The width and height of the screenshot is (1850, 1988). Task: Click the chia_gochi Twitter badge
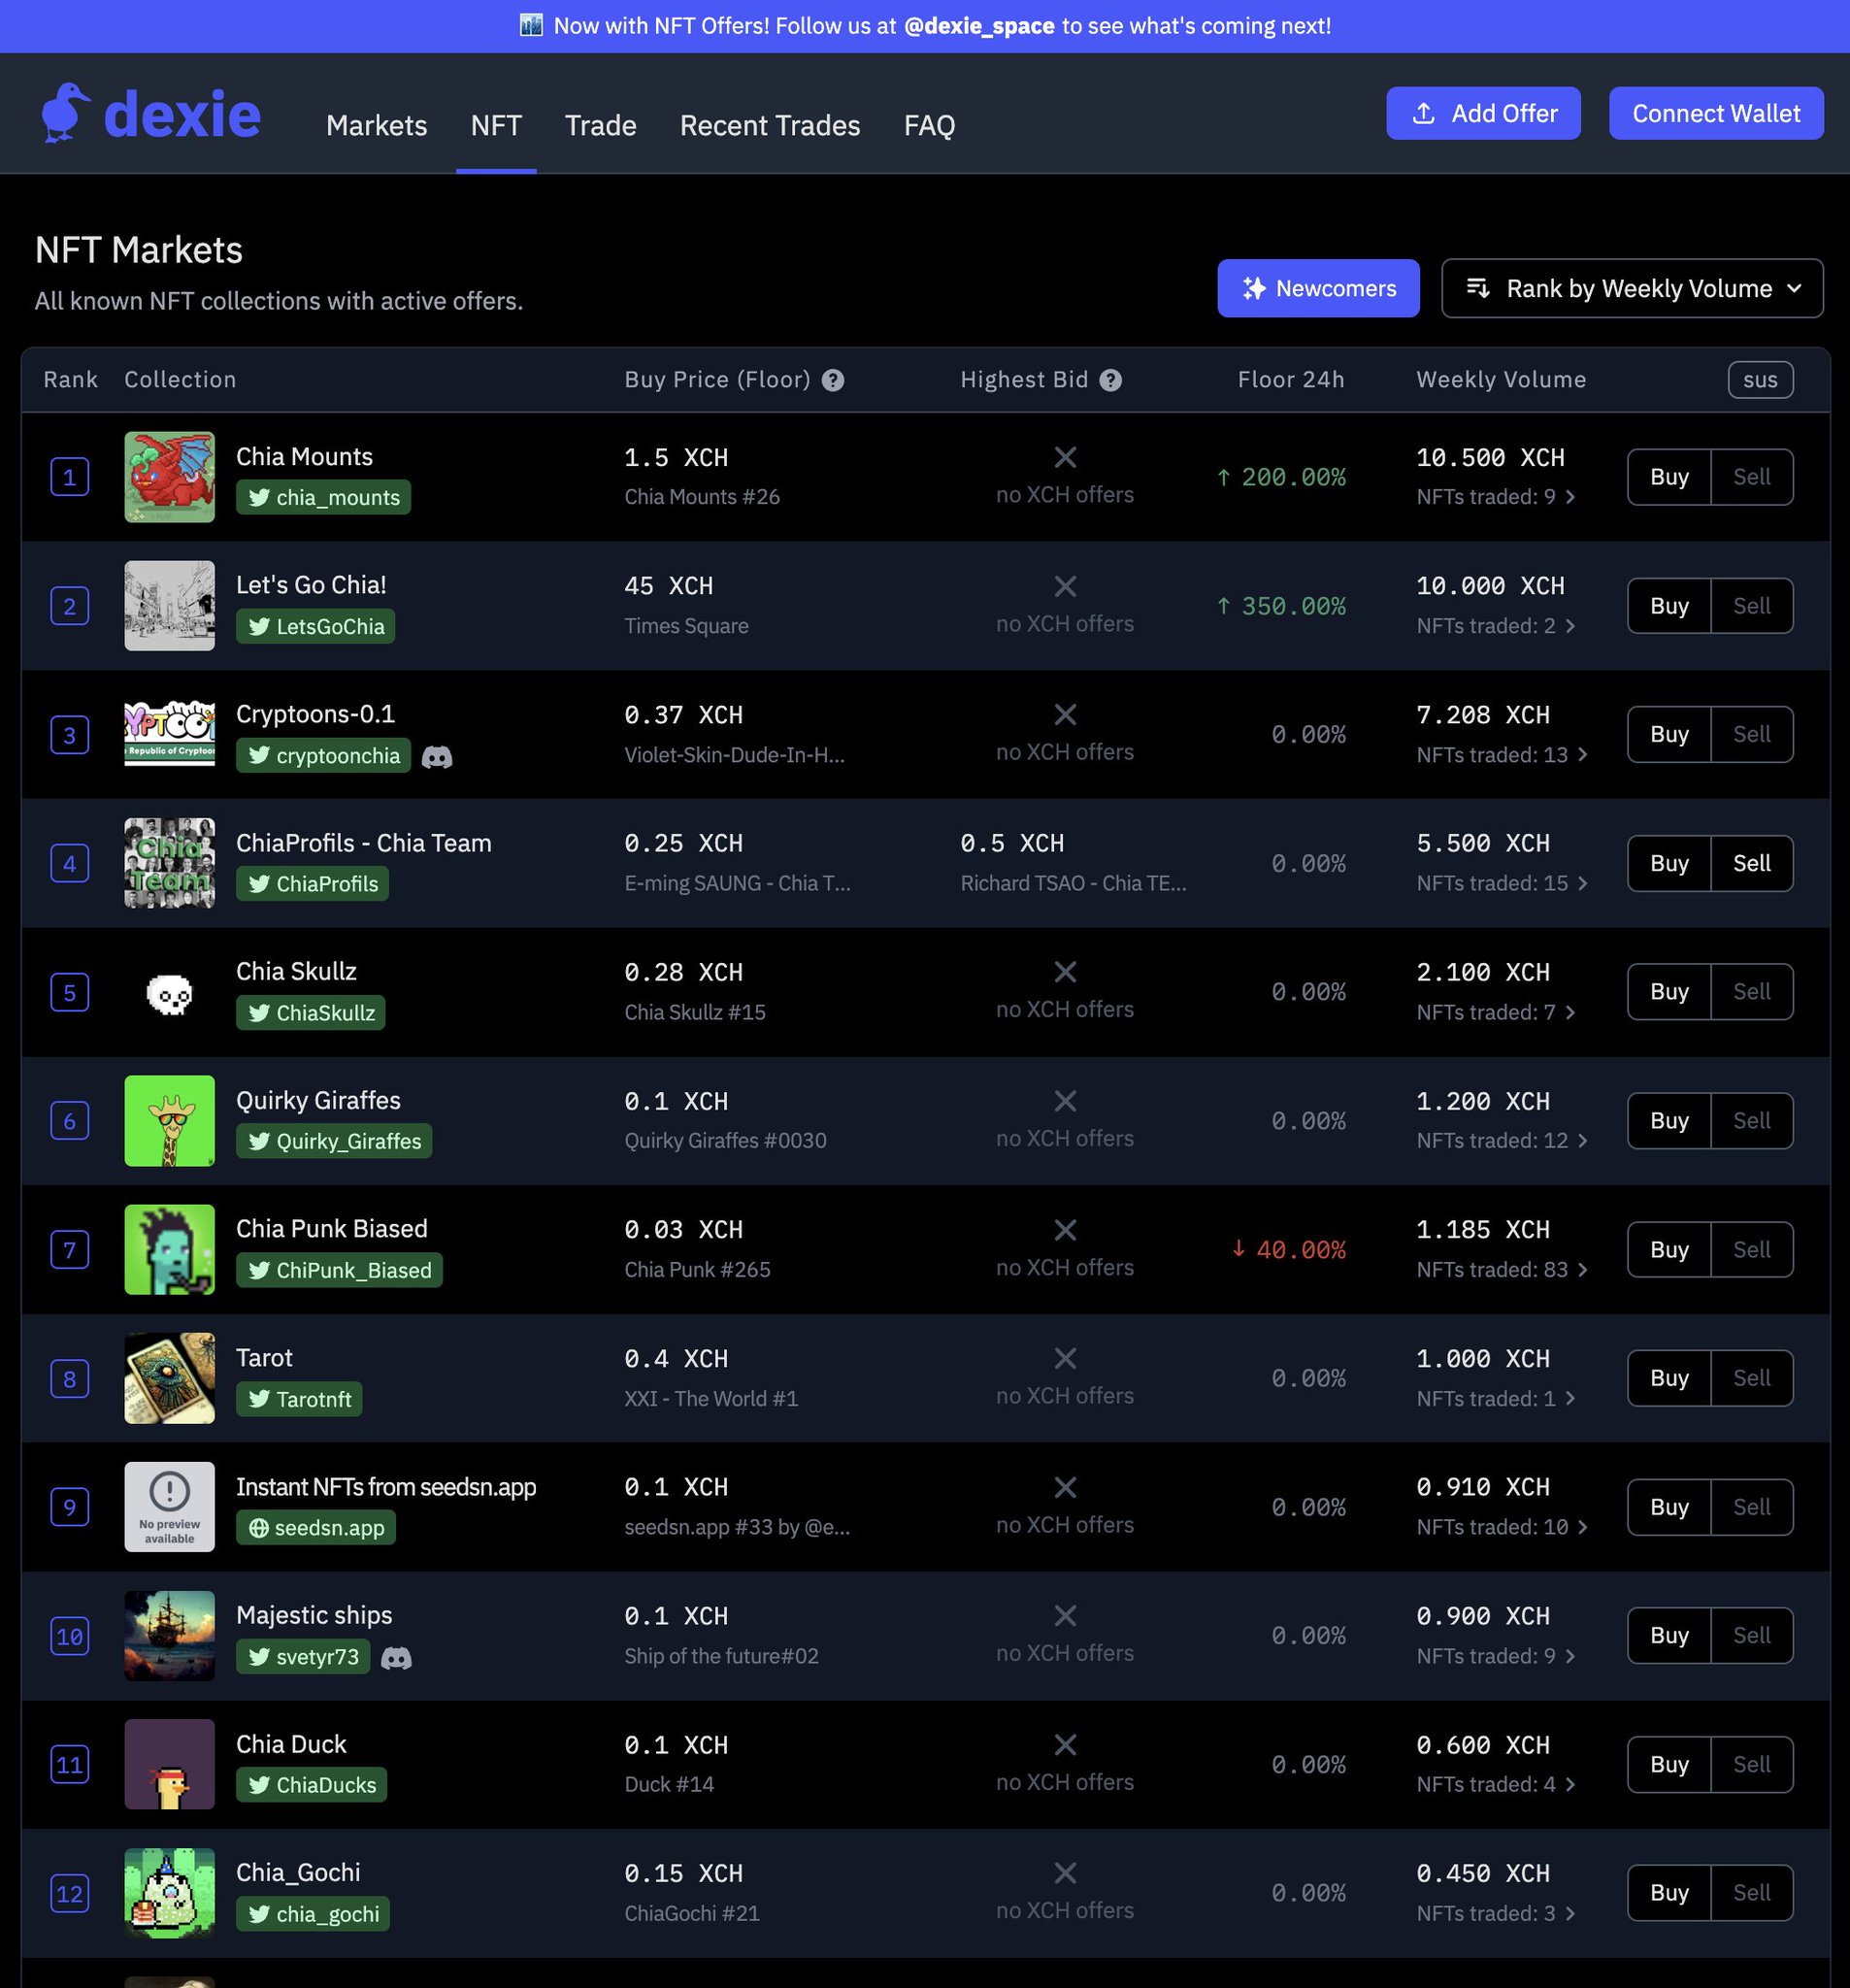[313, 1914]
